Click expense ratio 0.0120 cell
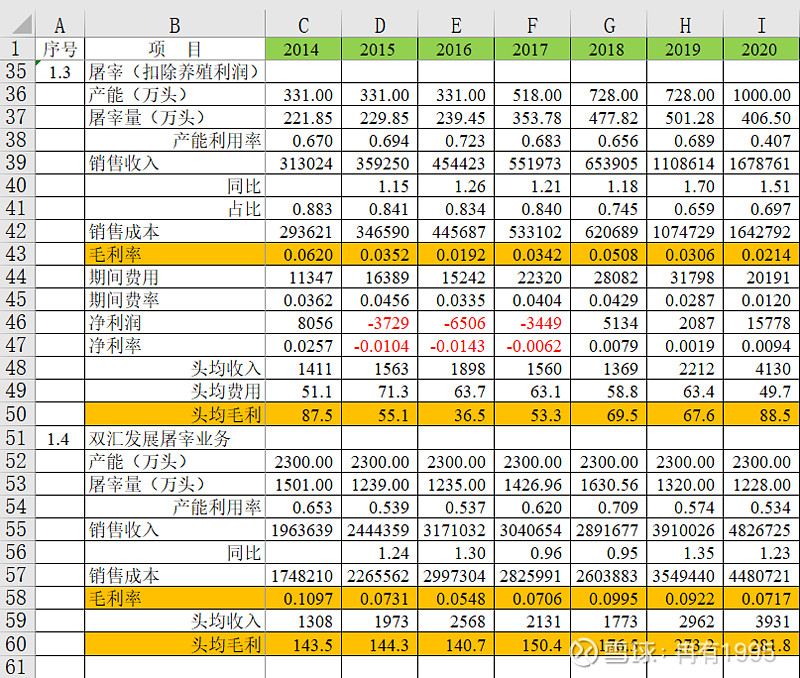 point(761,299)
